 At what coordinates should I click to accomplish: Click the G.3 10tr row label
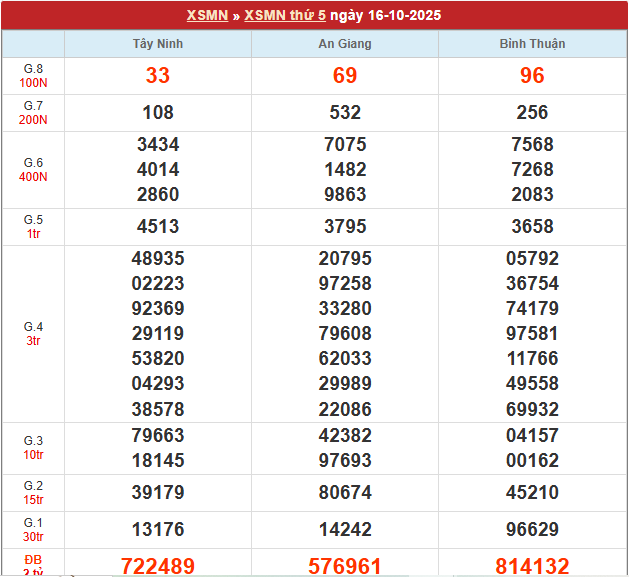33,448
